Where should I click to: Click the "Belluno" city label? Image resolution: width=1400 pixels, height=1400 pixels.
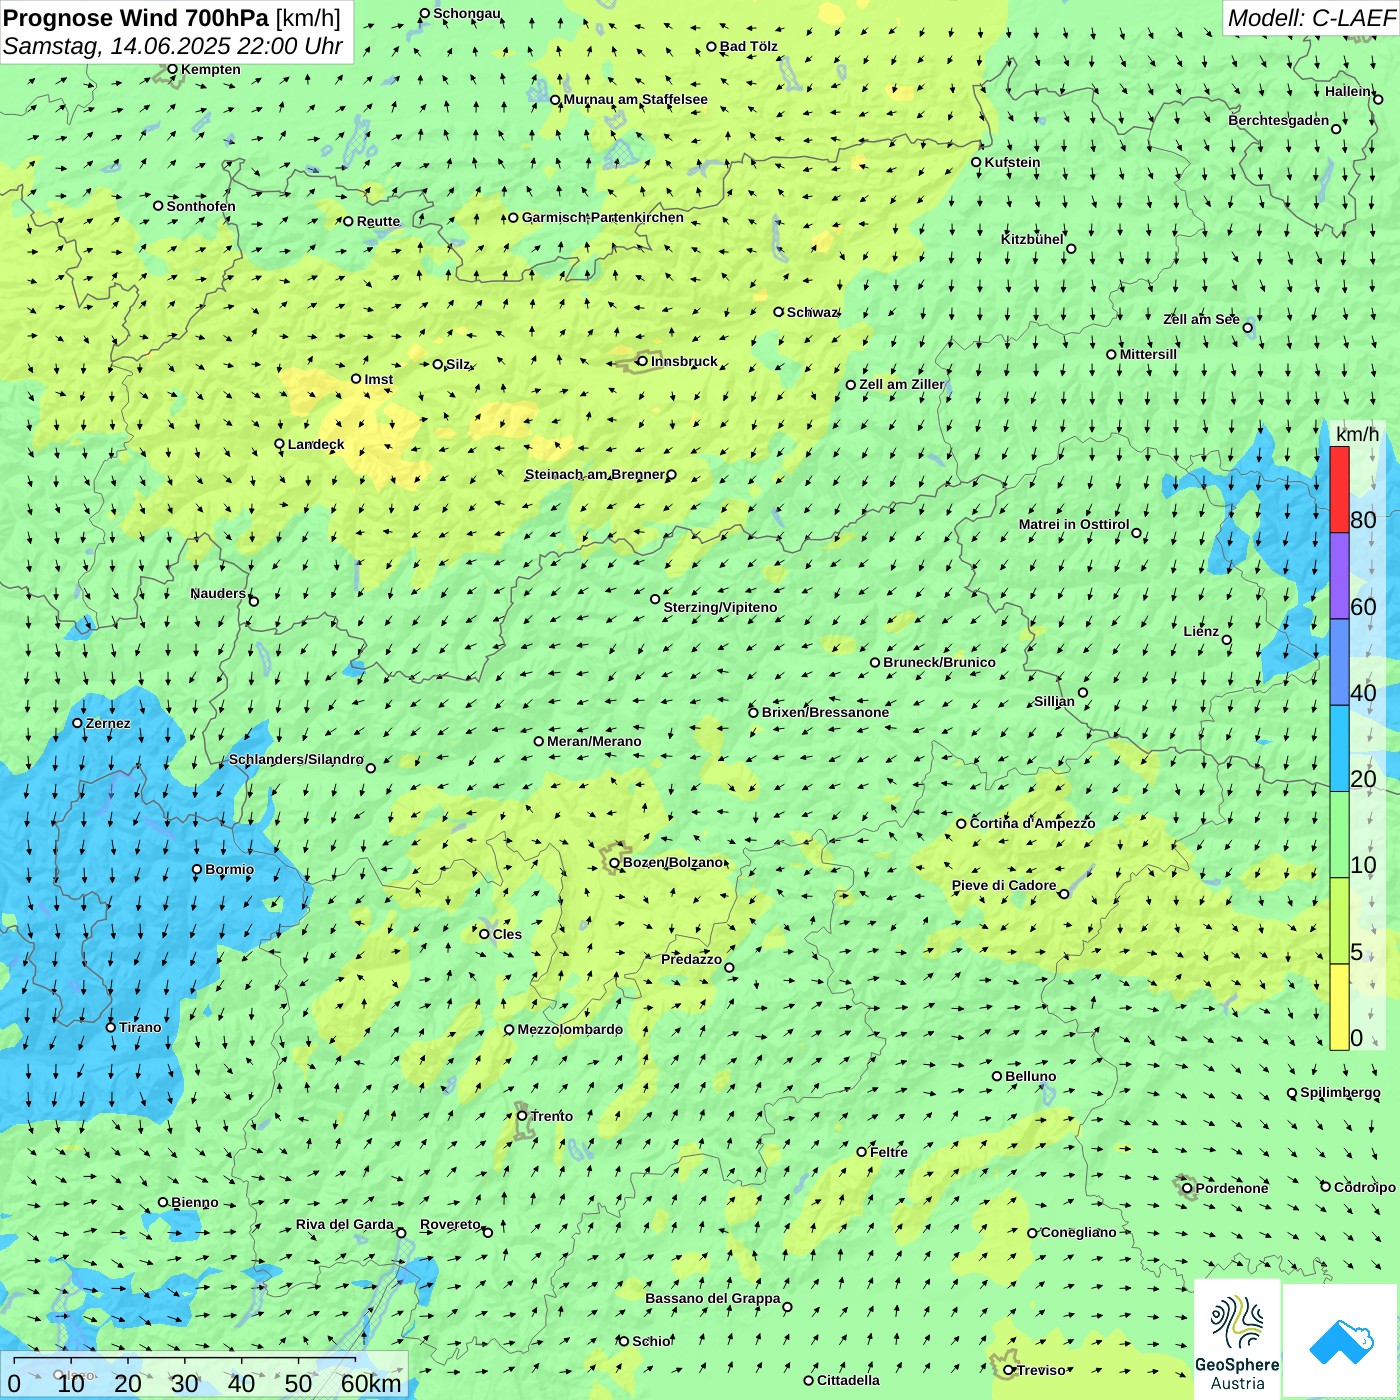[x=1030, y=1076]
